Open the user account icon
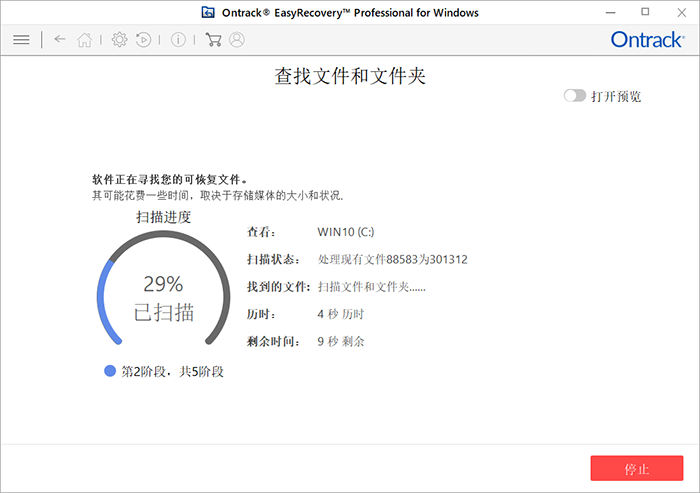The image size is (700, 493). [237, 40]
